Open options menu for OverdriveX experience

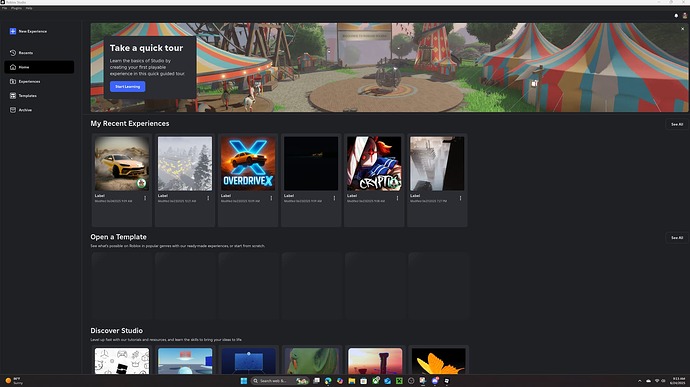pos(271,198)
